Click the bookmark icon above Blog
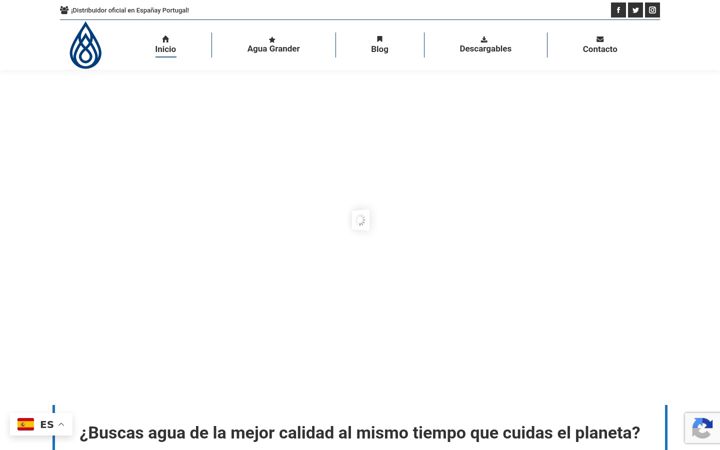This screenshot has height=450, width=720. [379, 39]
